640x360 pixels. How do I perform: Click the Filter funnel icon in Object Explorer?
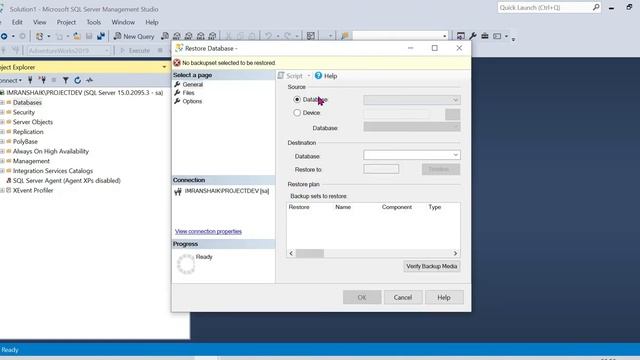click(65, 80)
